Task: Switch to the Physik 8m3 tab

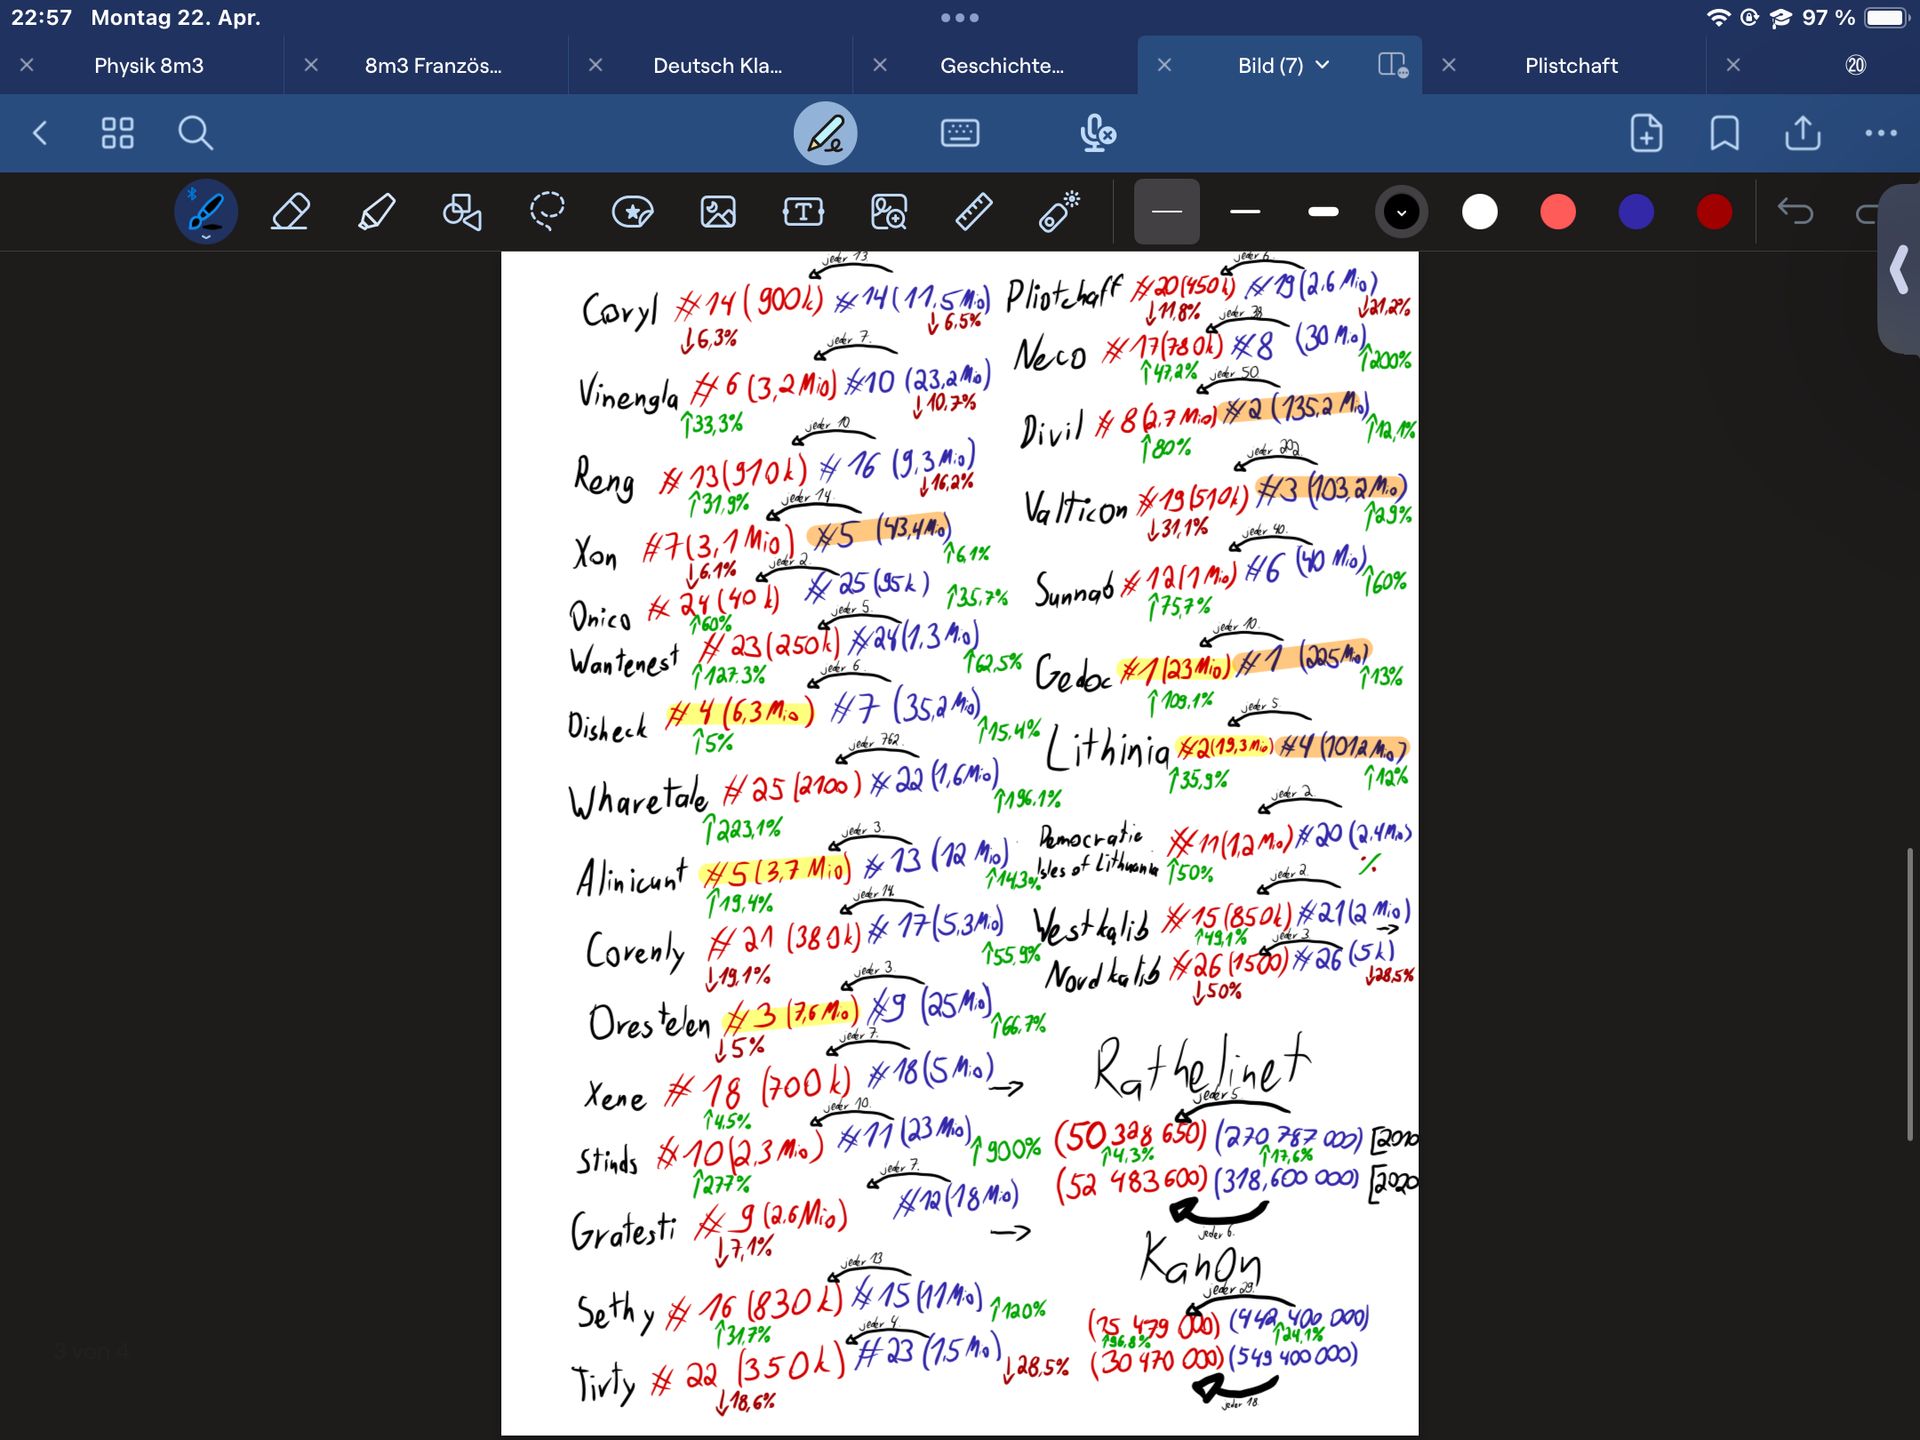Action: tap(149, 65)
